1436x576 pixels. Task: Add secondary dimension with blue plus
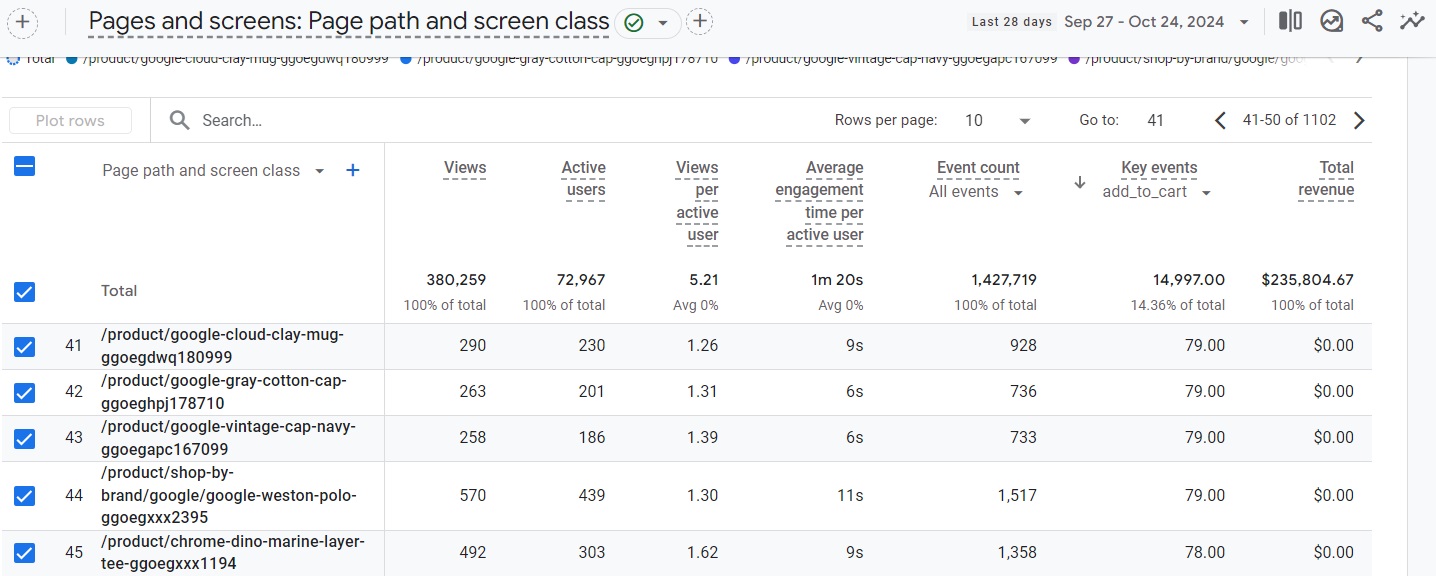coord(352,171)
